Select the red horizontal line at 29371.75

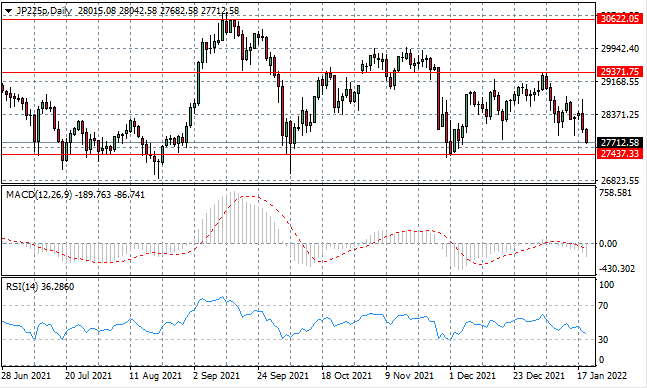pyautogui.click(x=298, y=73)
